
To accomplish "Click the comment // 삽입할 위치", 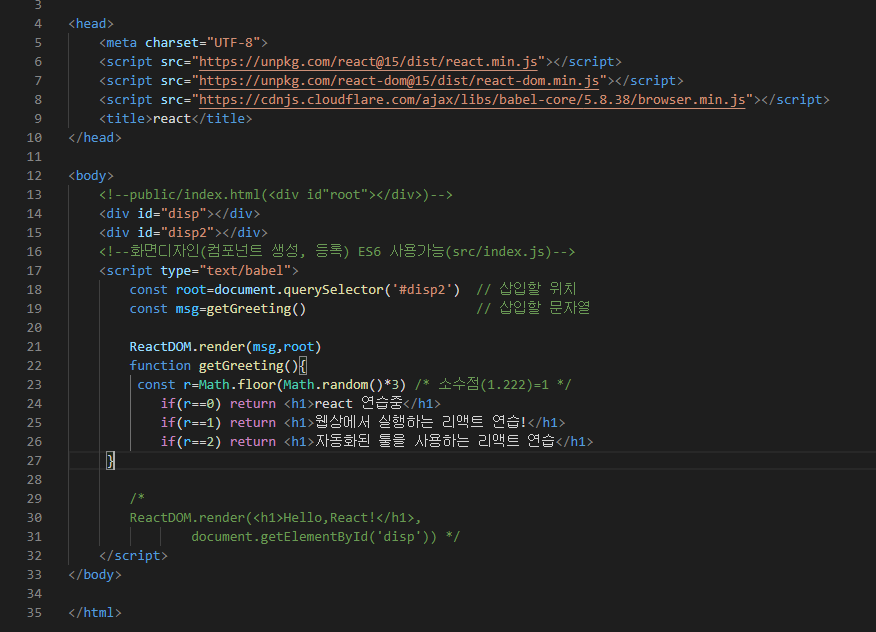I will (526, 289).
